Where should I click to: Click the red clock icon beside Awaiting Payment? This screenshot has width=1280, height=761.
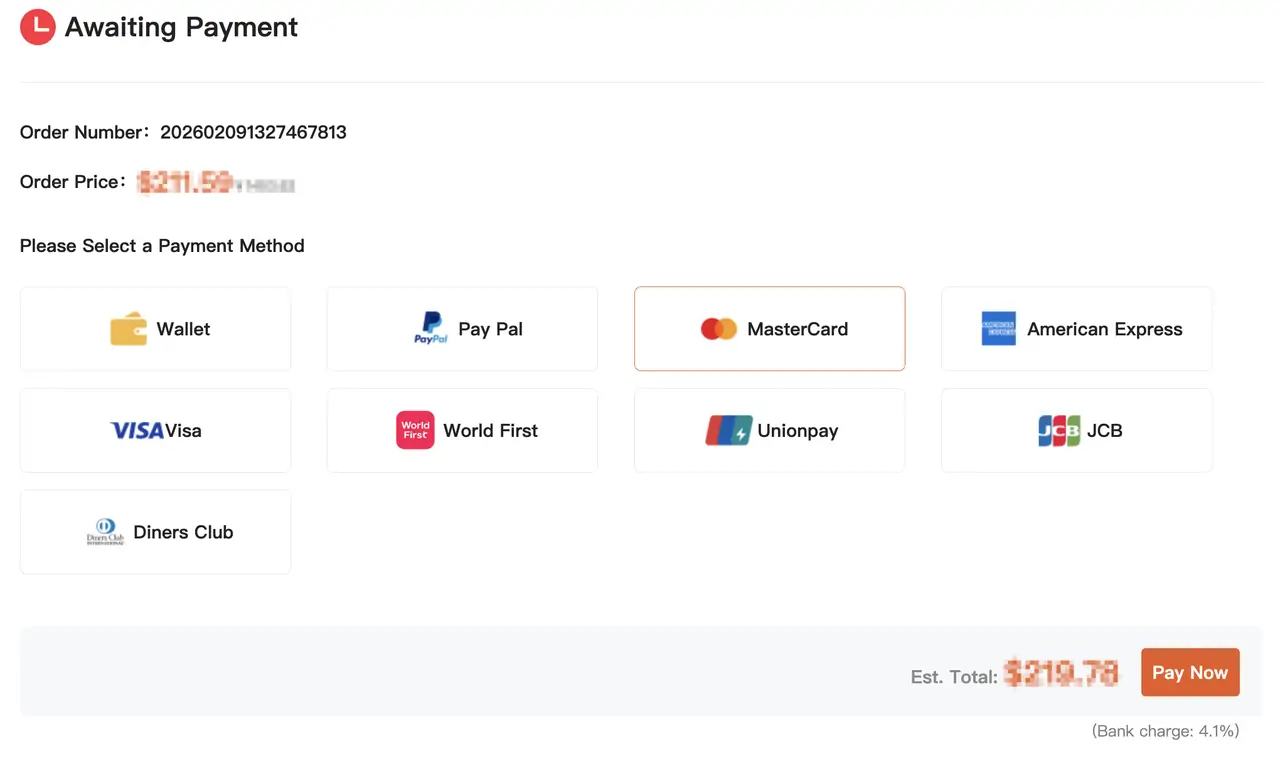38,27
